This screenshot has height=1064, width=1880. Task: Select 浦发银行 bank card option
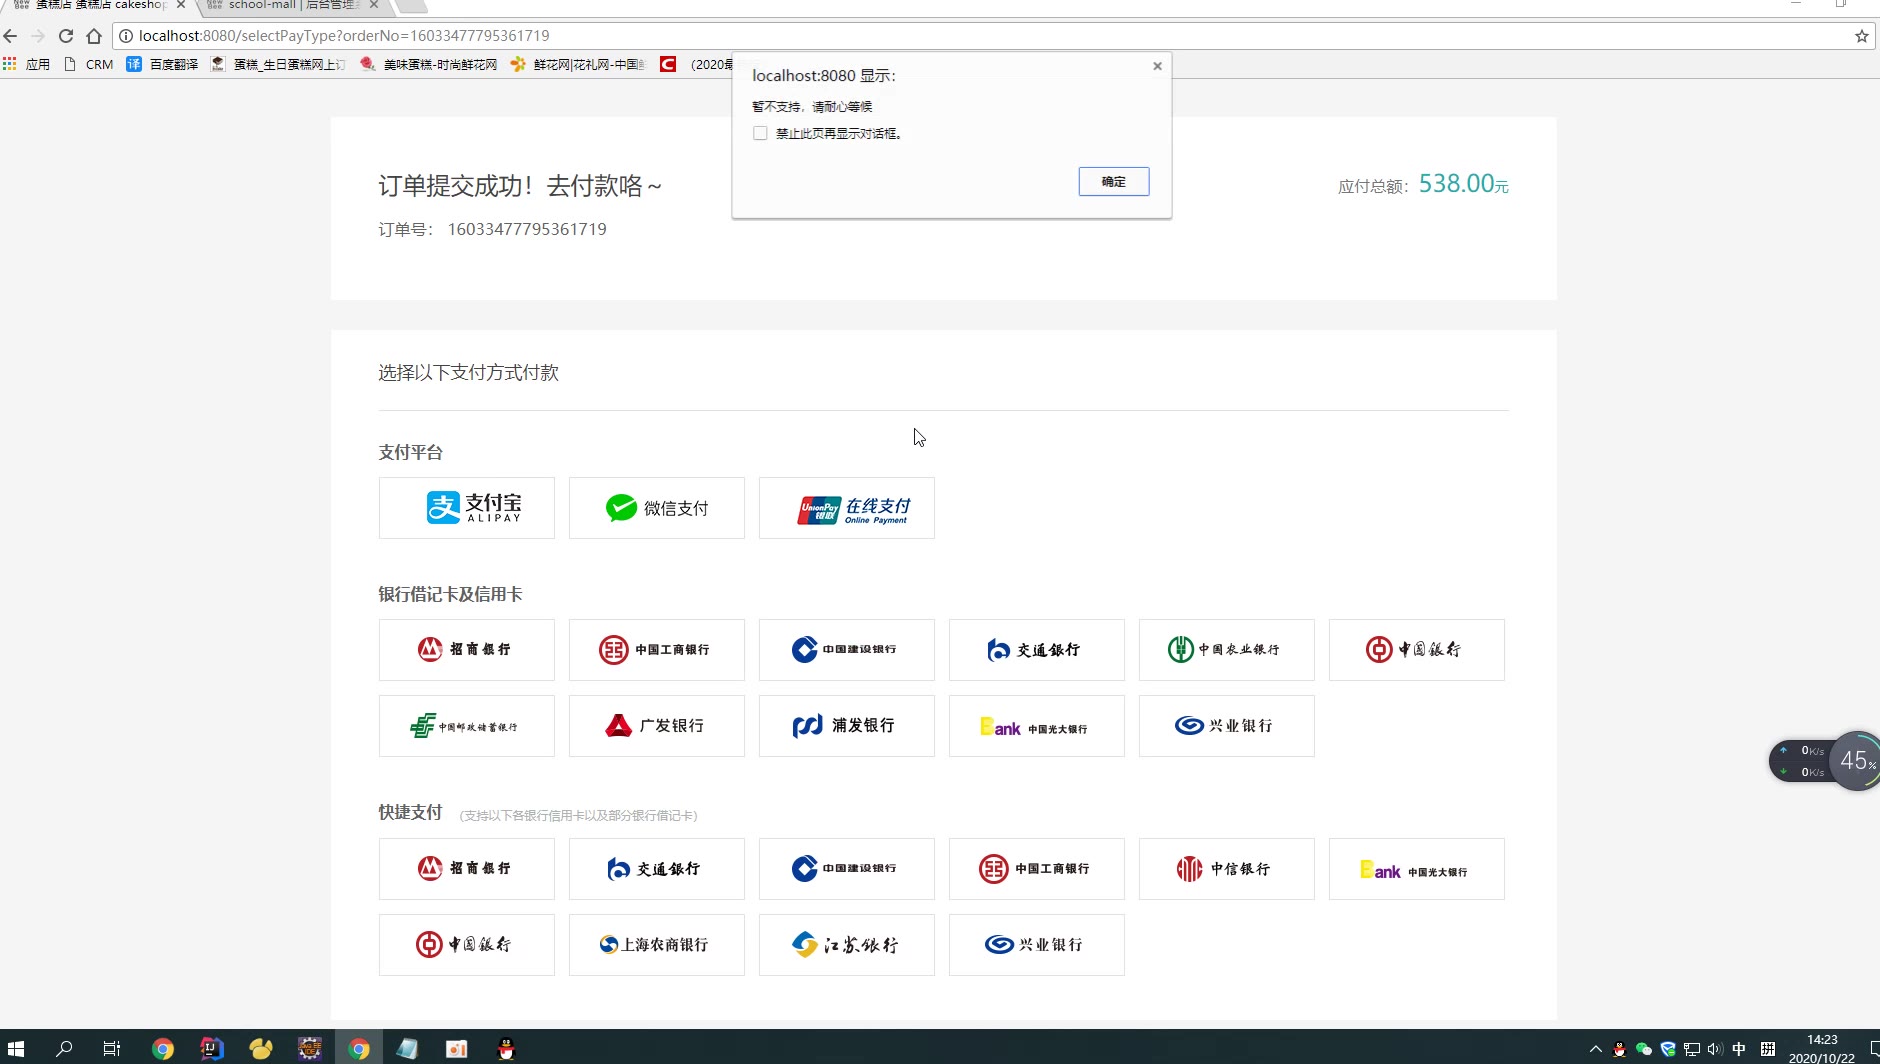click(847, 726)
